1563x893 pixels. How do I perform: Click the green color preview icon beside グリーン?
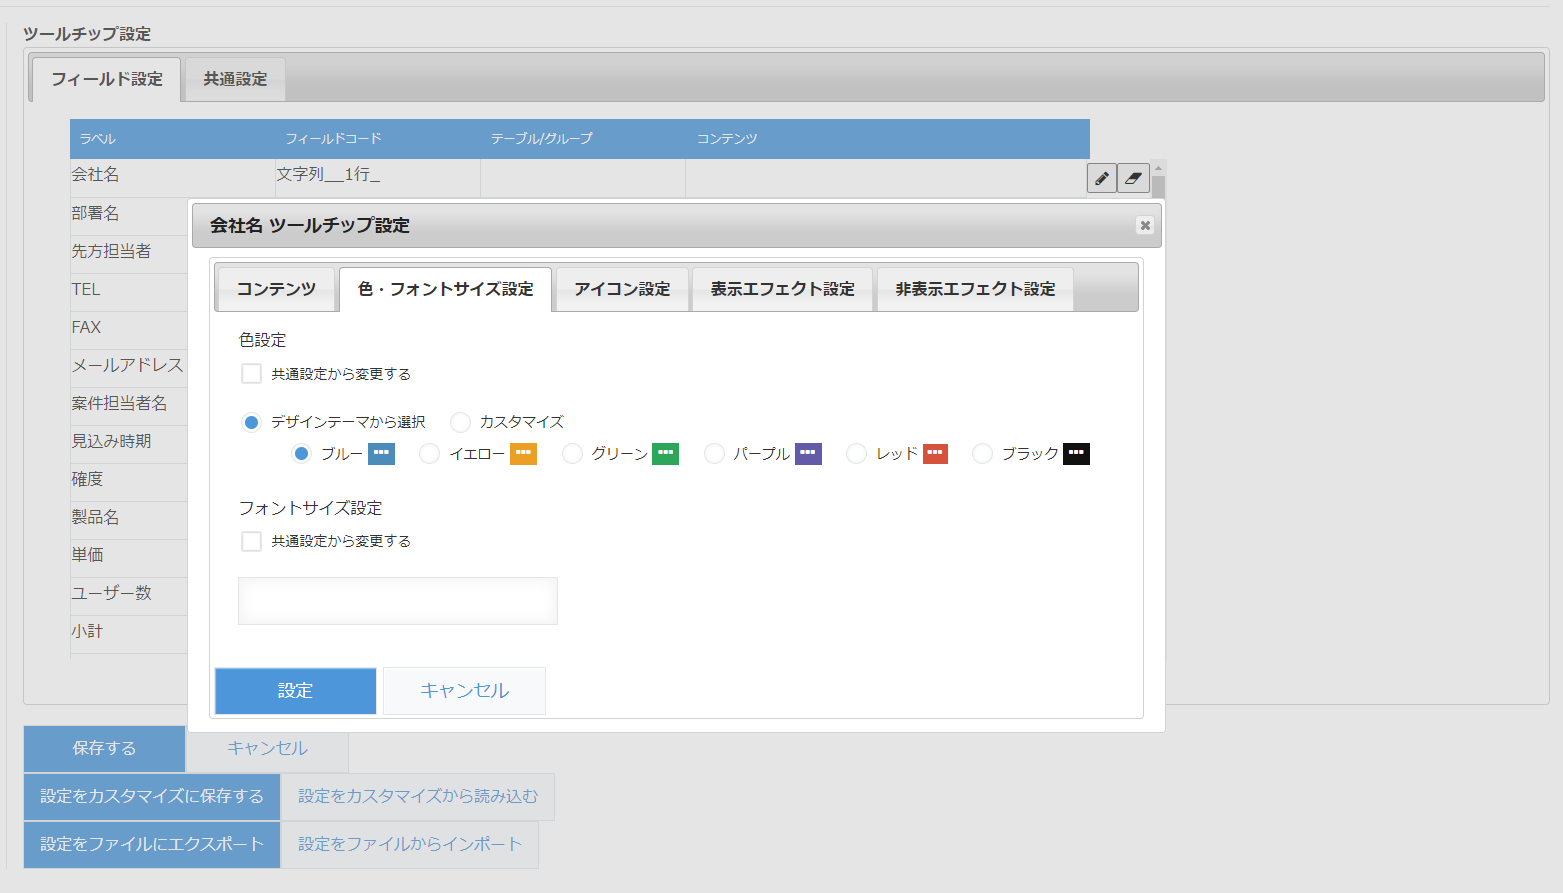(665, 453)
